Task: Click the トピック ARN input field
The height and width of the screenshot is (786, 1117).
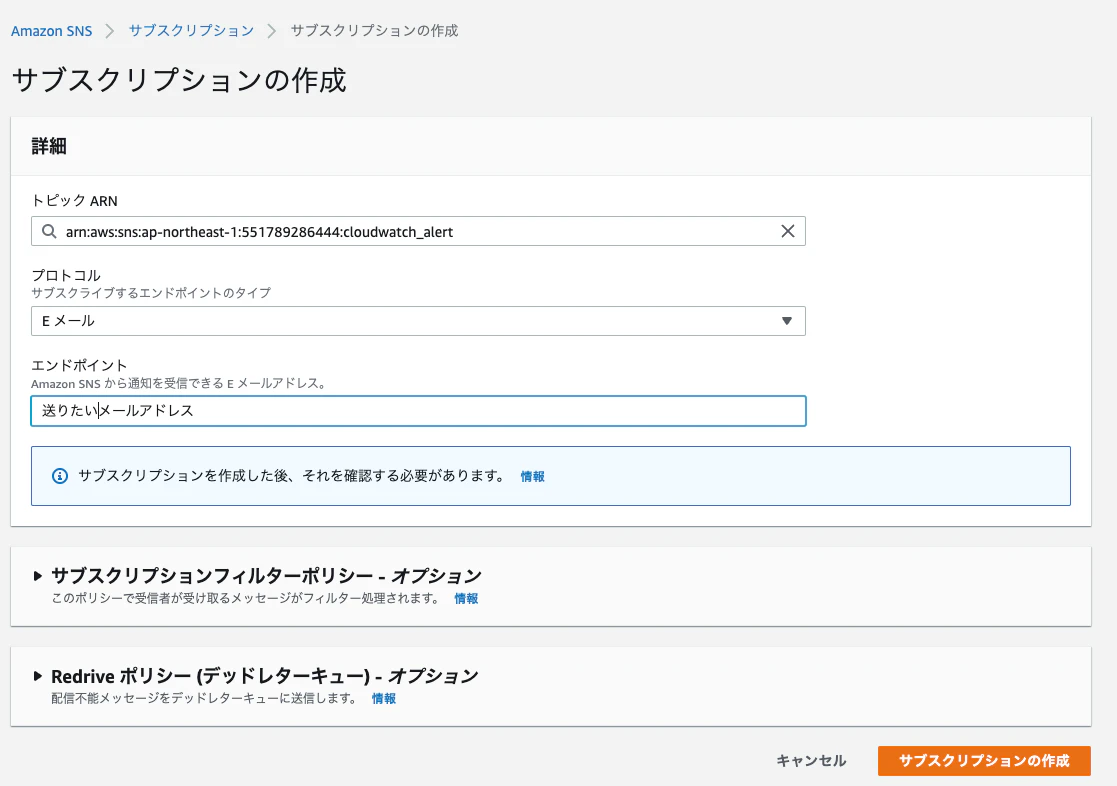Action: (418, 231)
